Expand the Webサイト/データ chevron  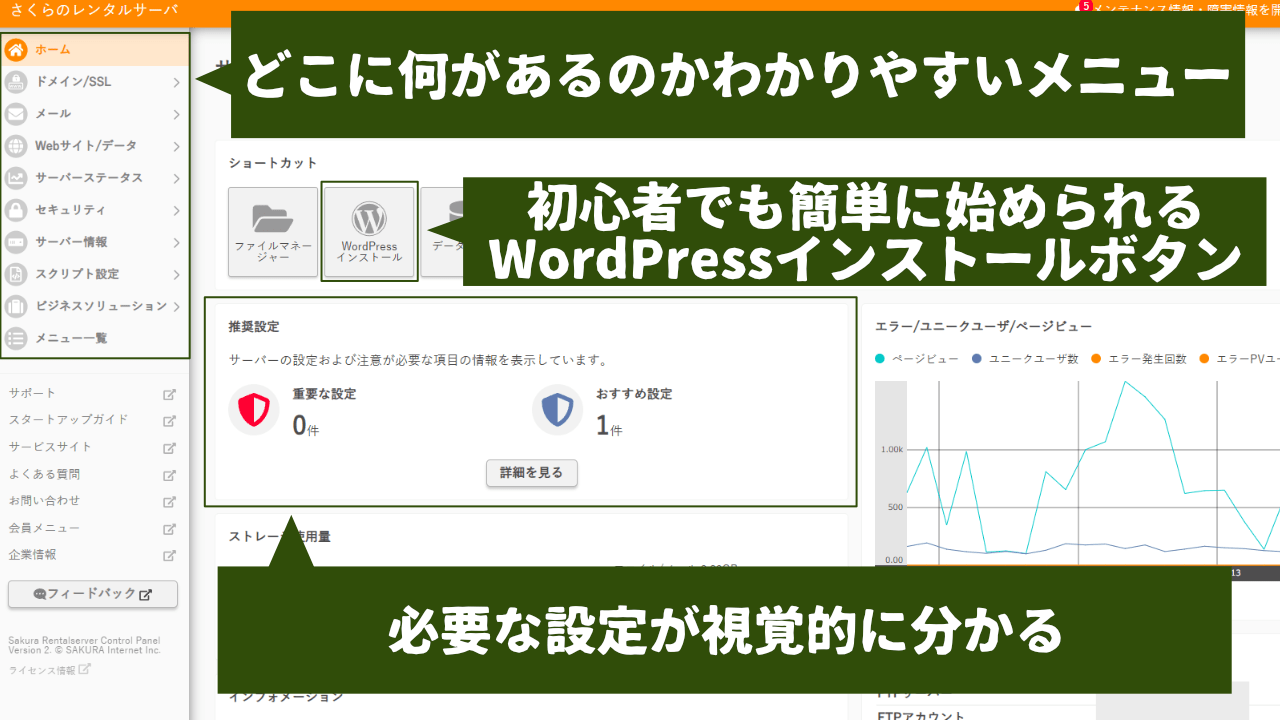[176, 146]
